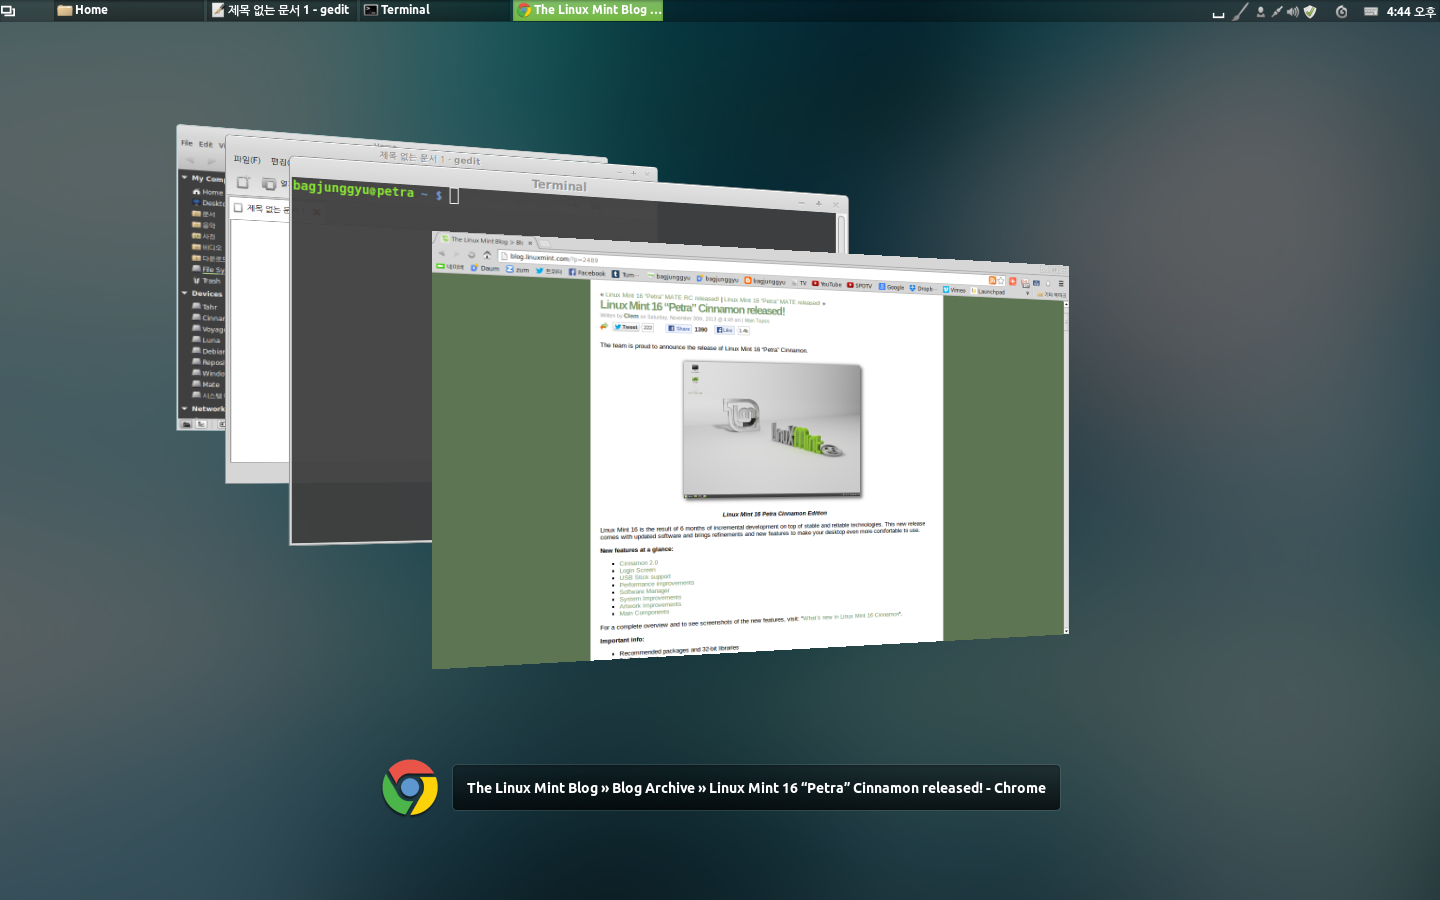
Task: Open the Edit menu in the Home file manager
Action: (205, 144)
